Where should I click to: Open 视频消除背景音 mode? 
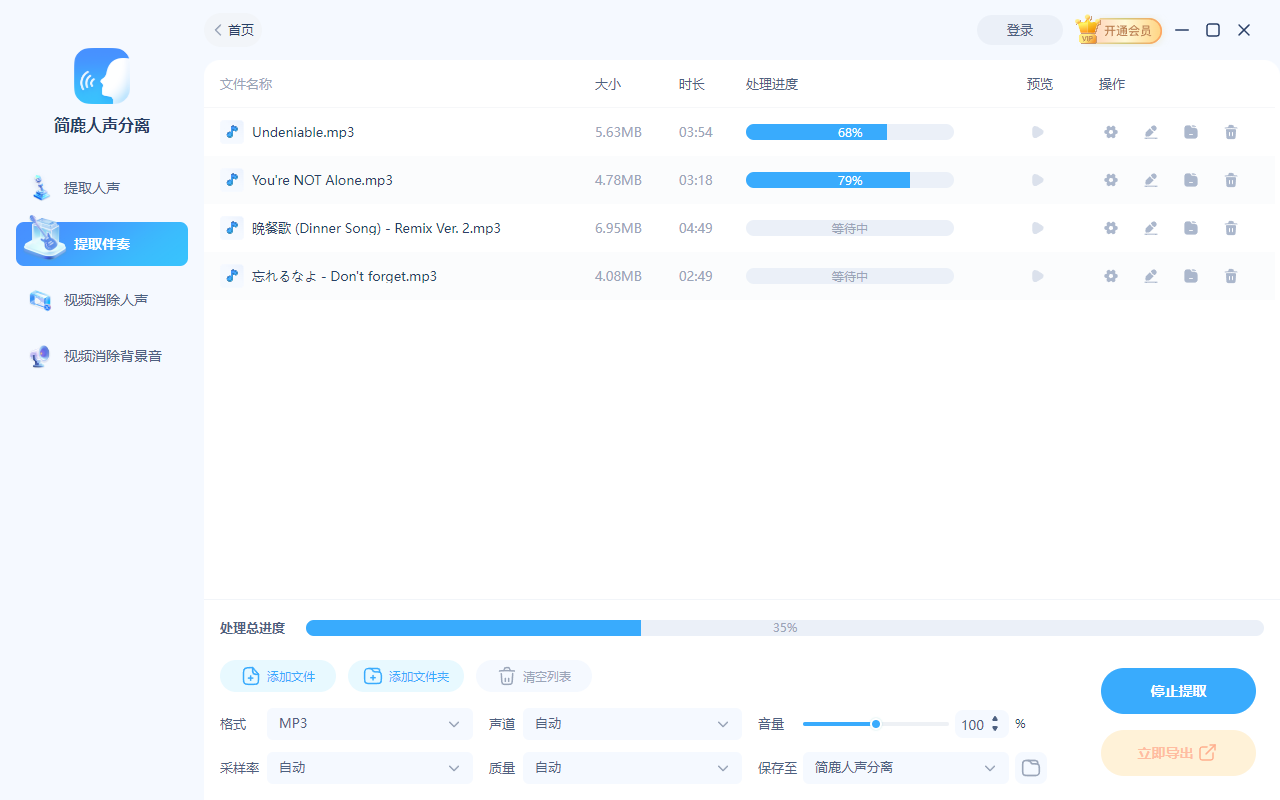click(102, 356)
